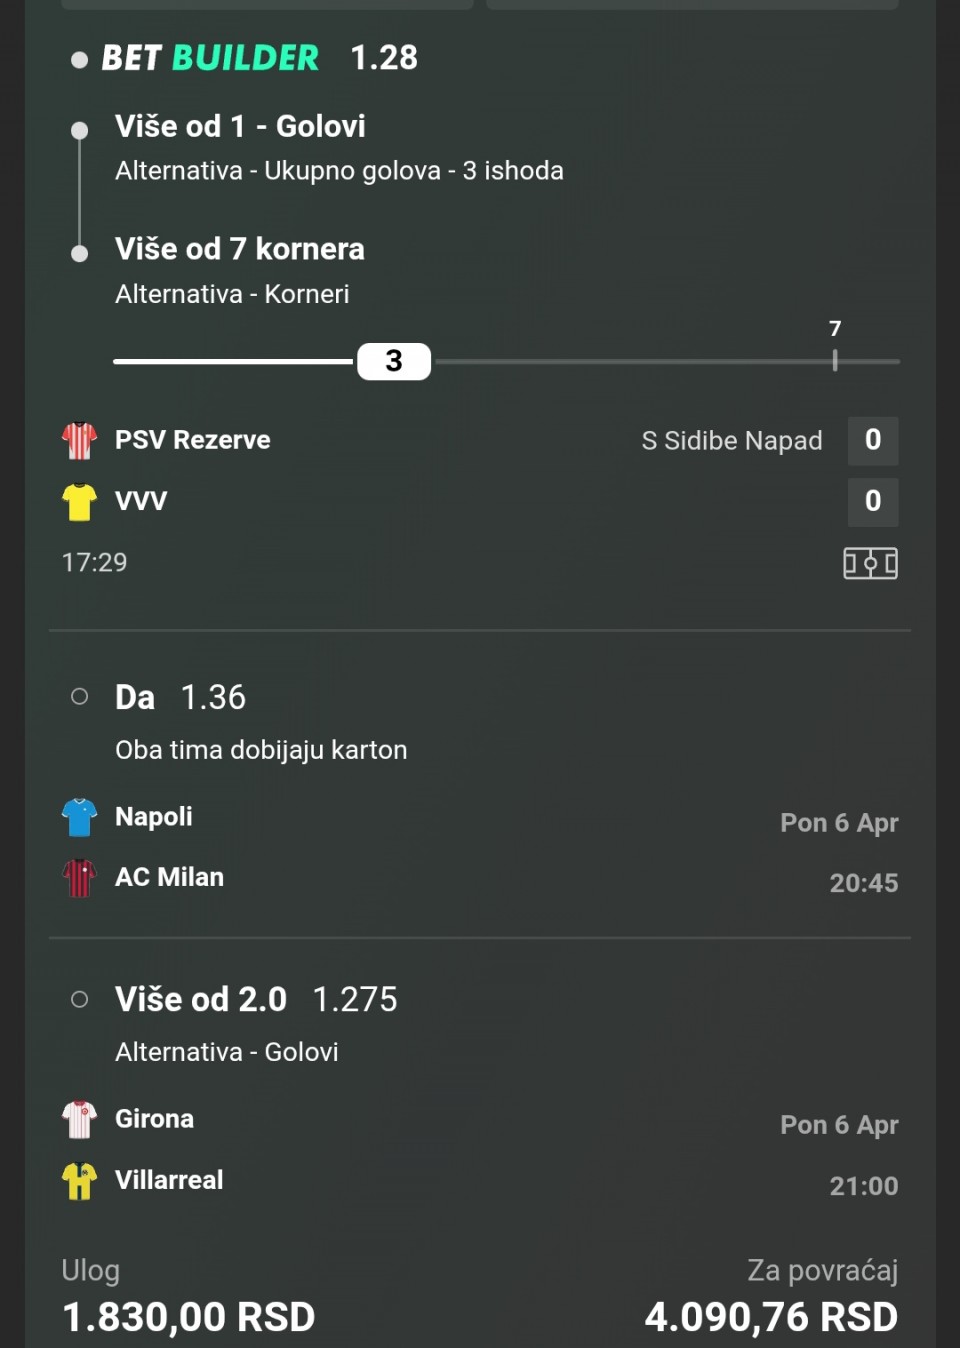Viewport: 960px width, 1348px height.
Task: Click the corner progress slider value 3
Action: click(394, 361)
